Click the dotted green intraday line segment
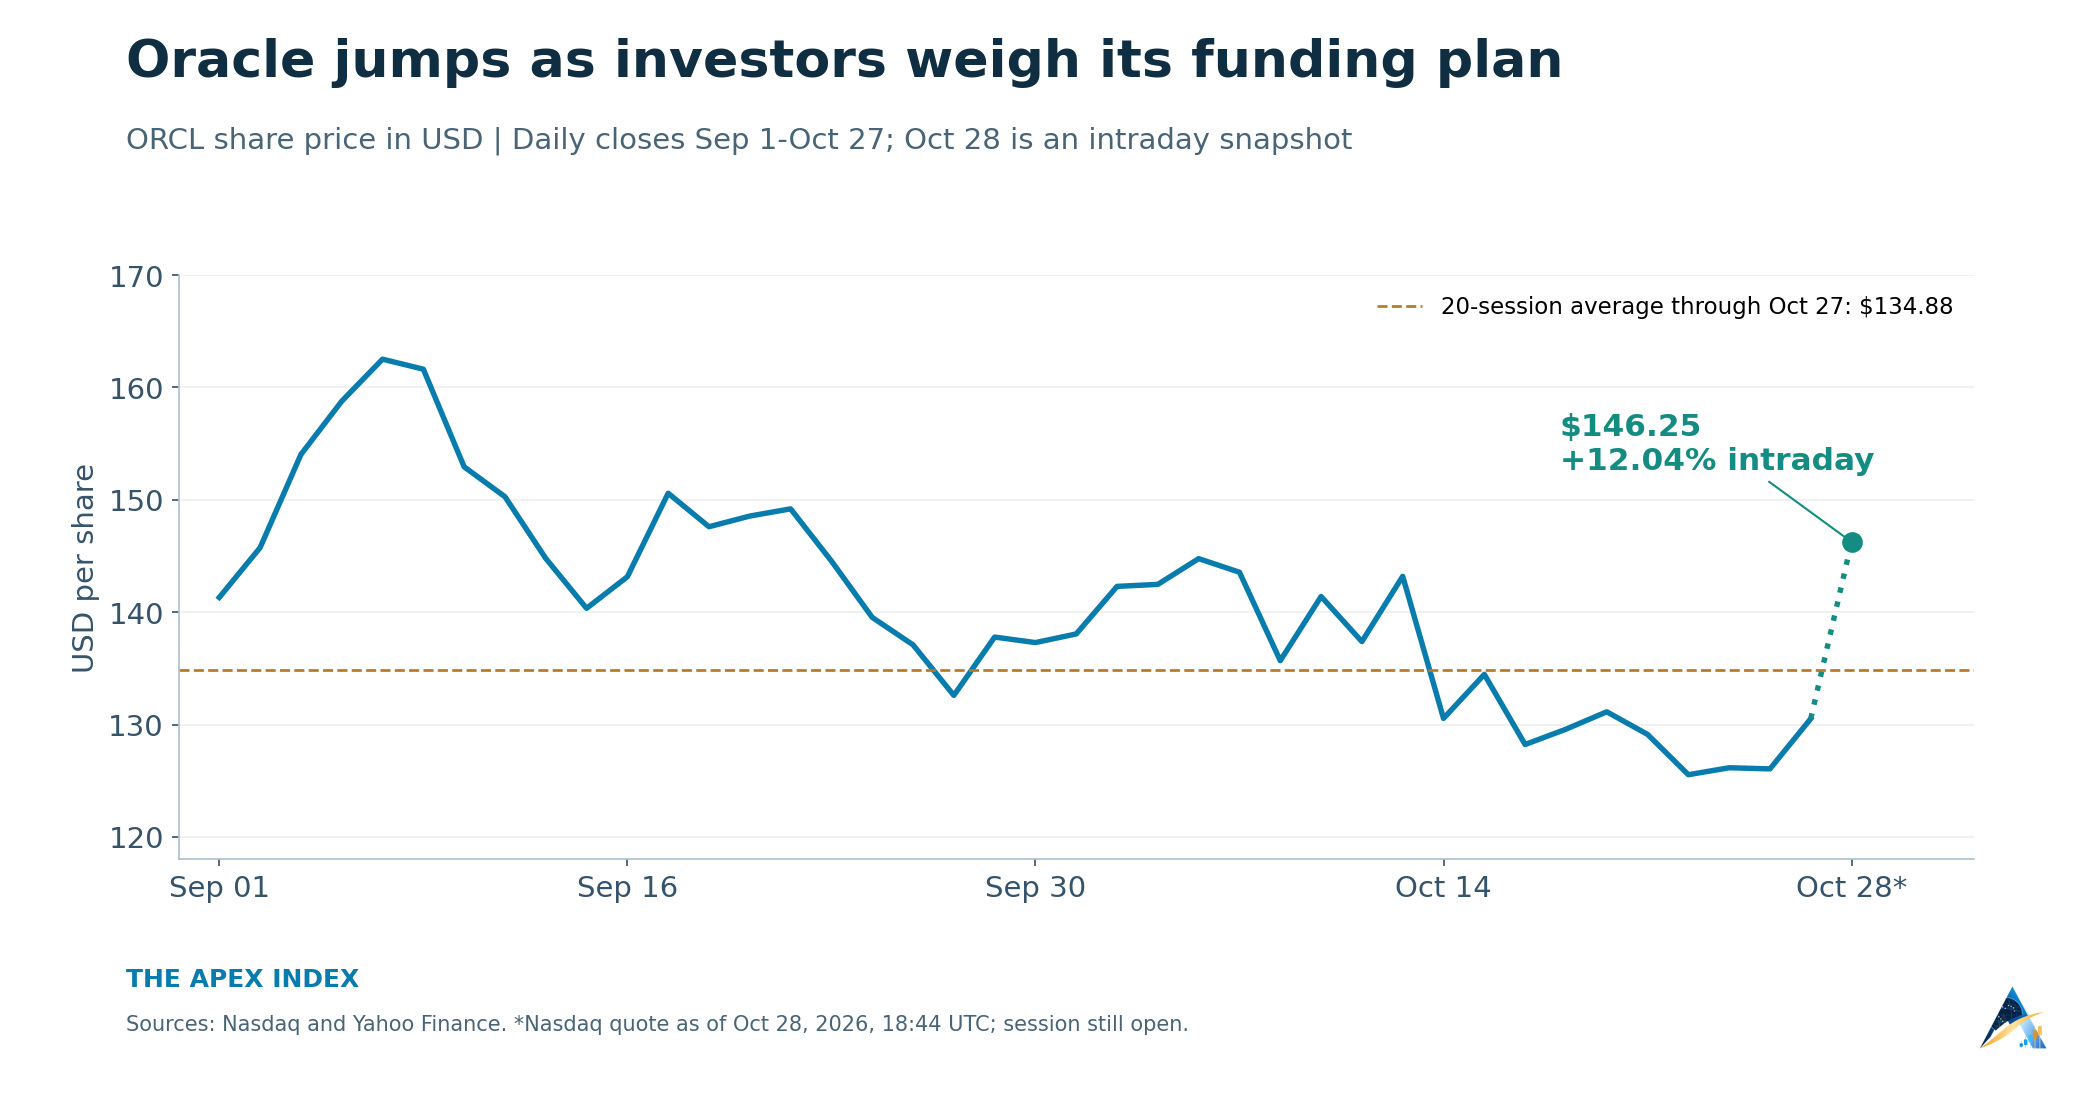Viewport: 2100px width, 1102px height. tap(1831, 632)
